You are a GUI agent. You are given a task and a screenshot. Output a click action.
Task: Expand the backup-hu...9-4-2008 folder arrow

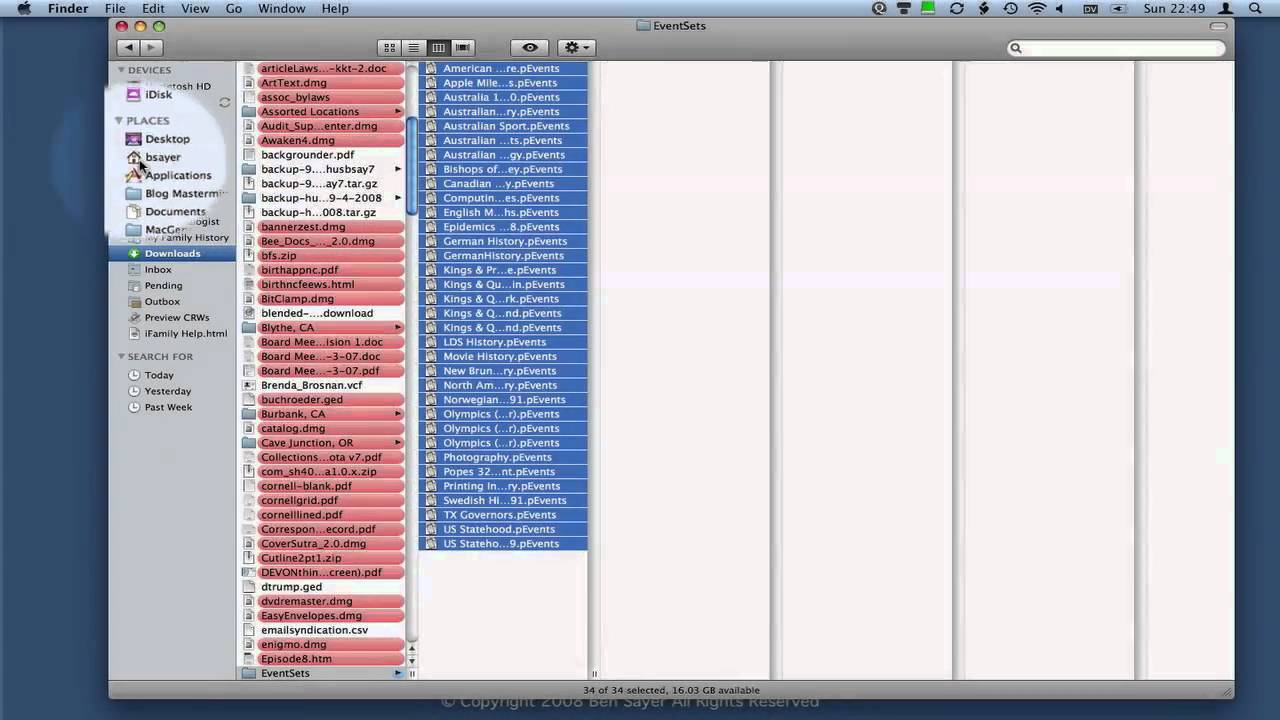(x=398, y=198)
